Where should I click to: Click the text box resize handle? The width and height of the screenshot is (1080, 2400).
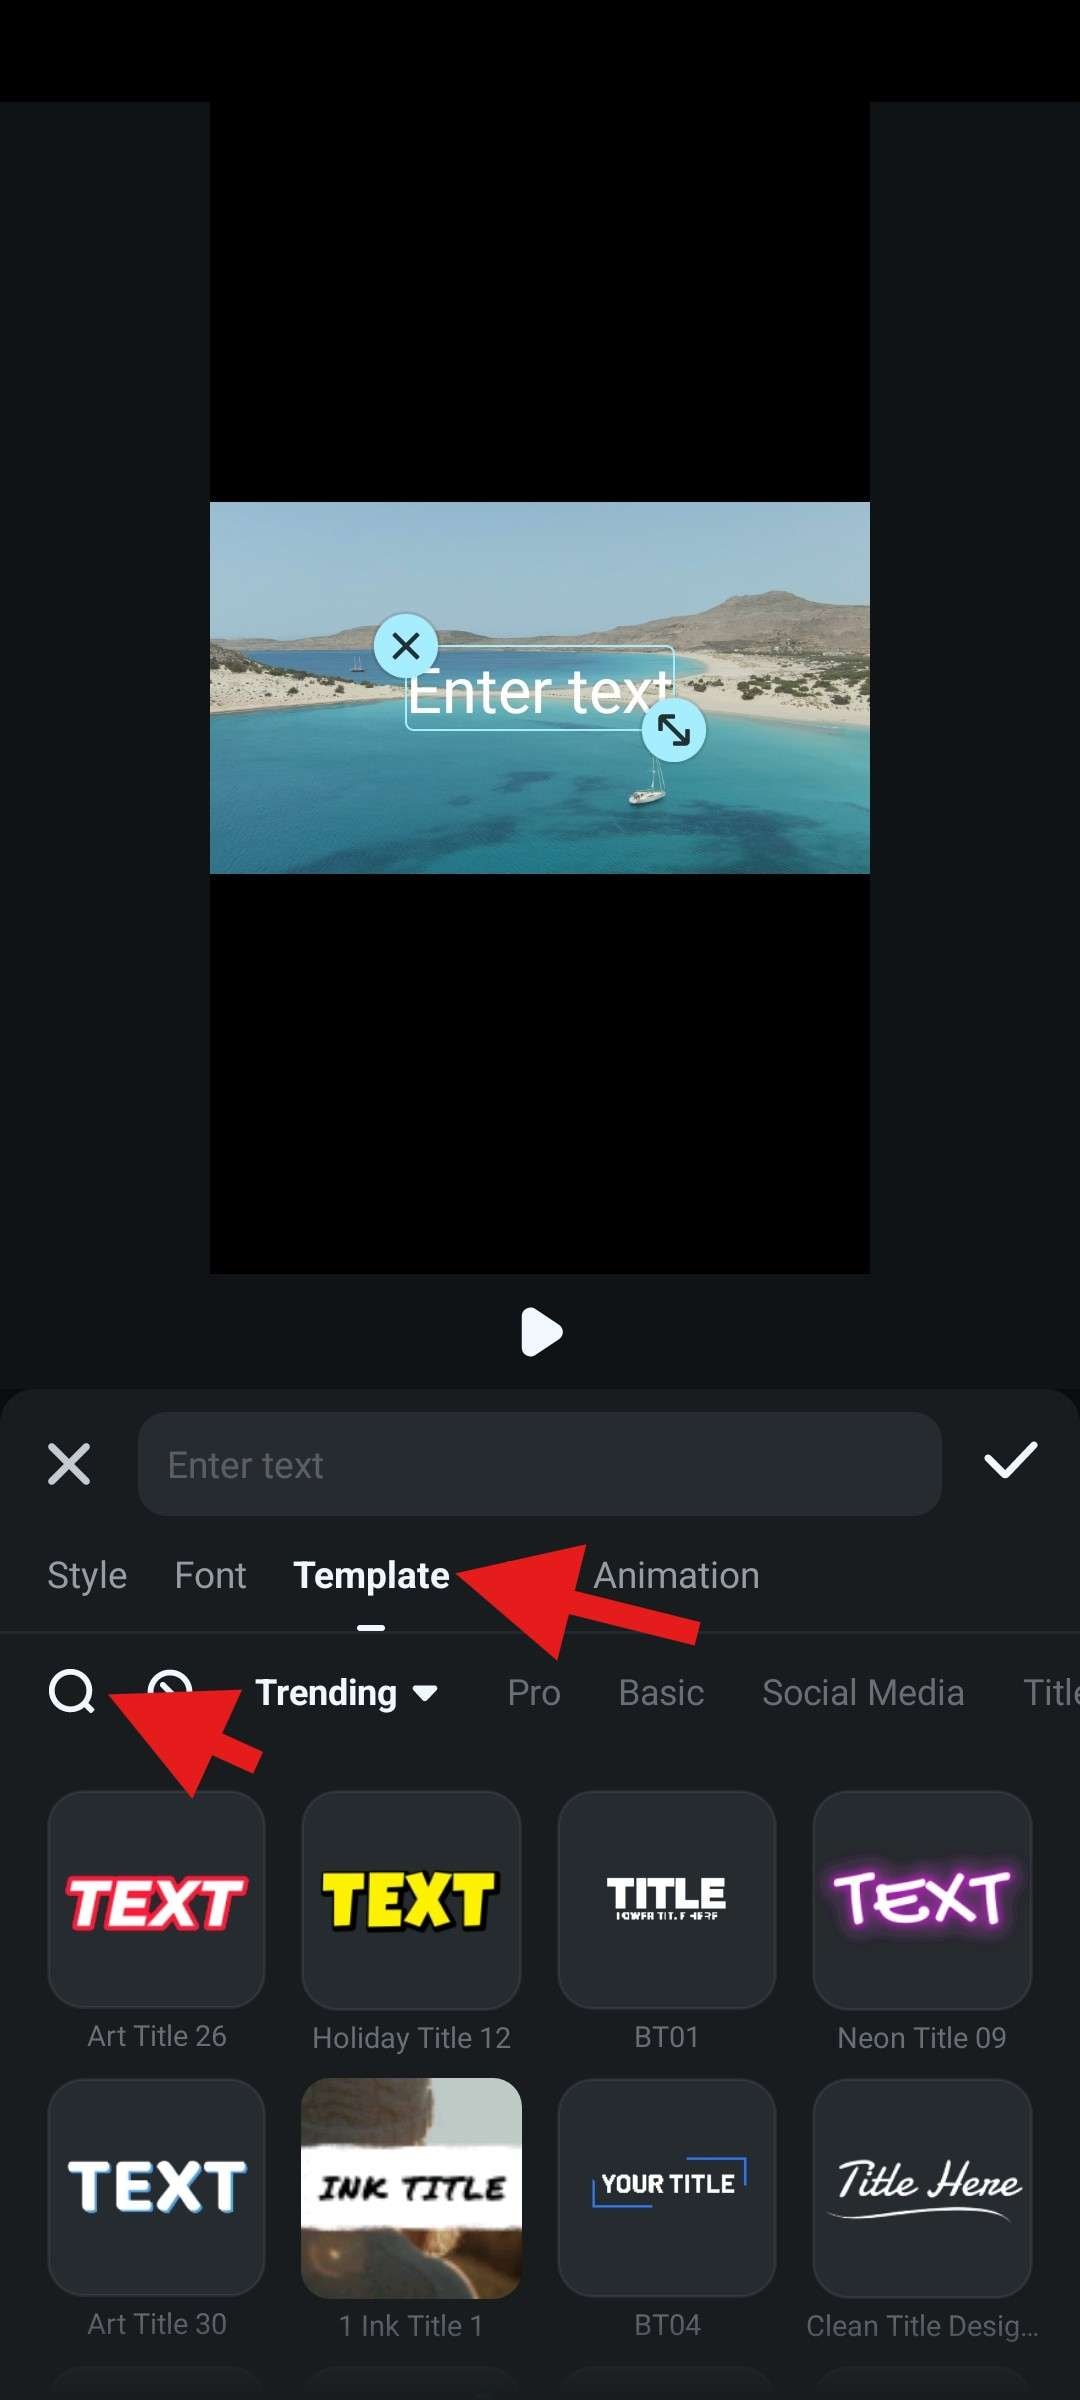(x=674, y=730)
